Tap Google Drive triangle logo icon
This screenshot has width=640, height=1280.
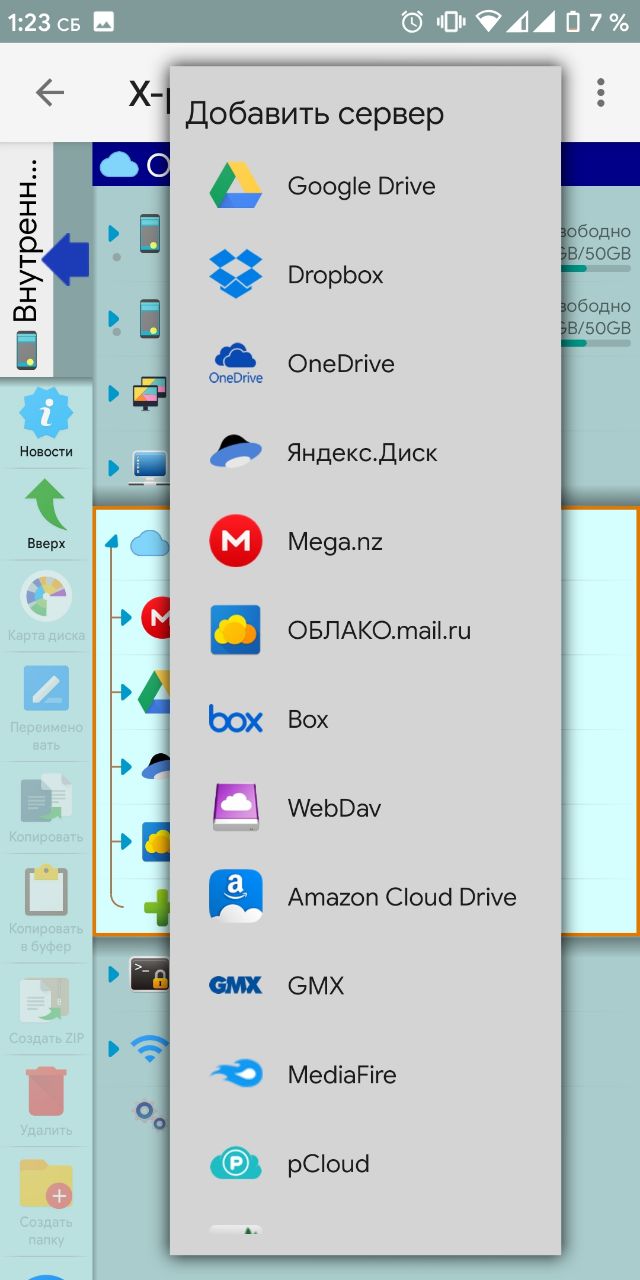pos(236,186)
